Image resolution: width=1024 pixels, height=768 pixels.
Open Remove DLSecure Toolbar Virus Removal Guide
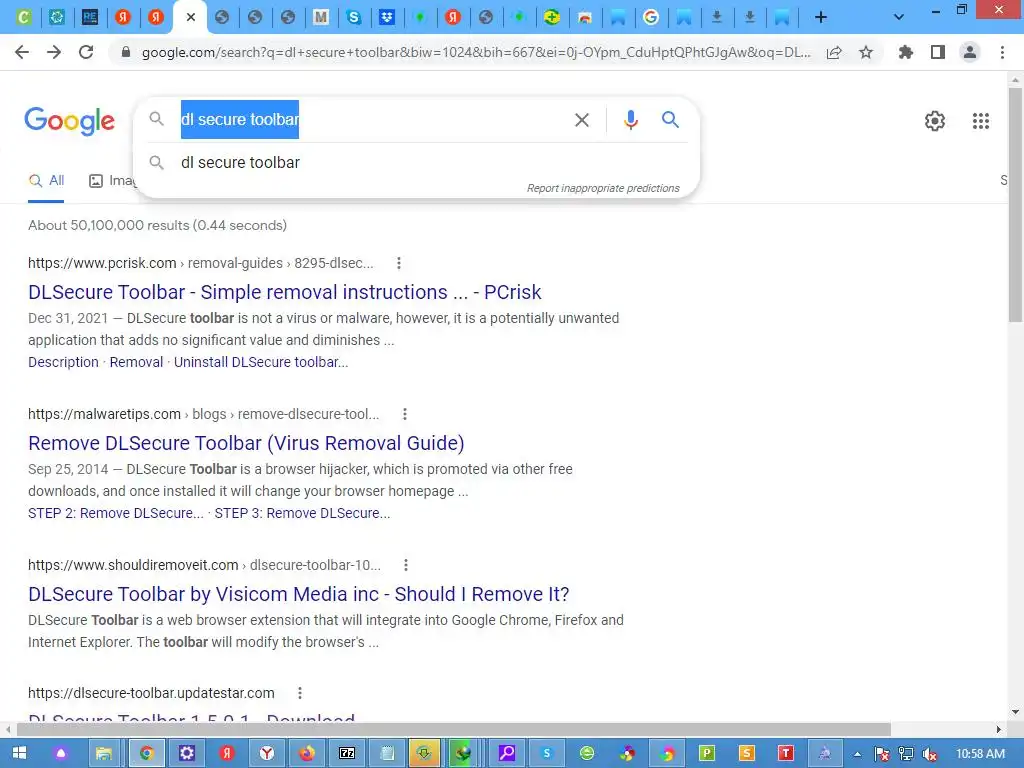[246, 443]
